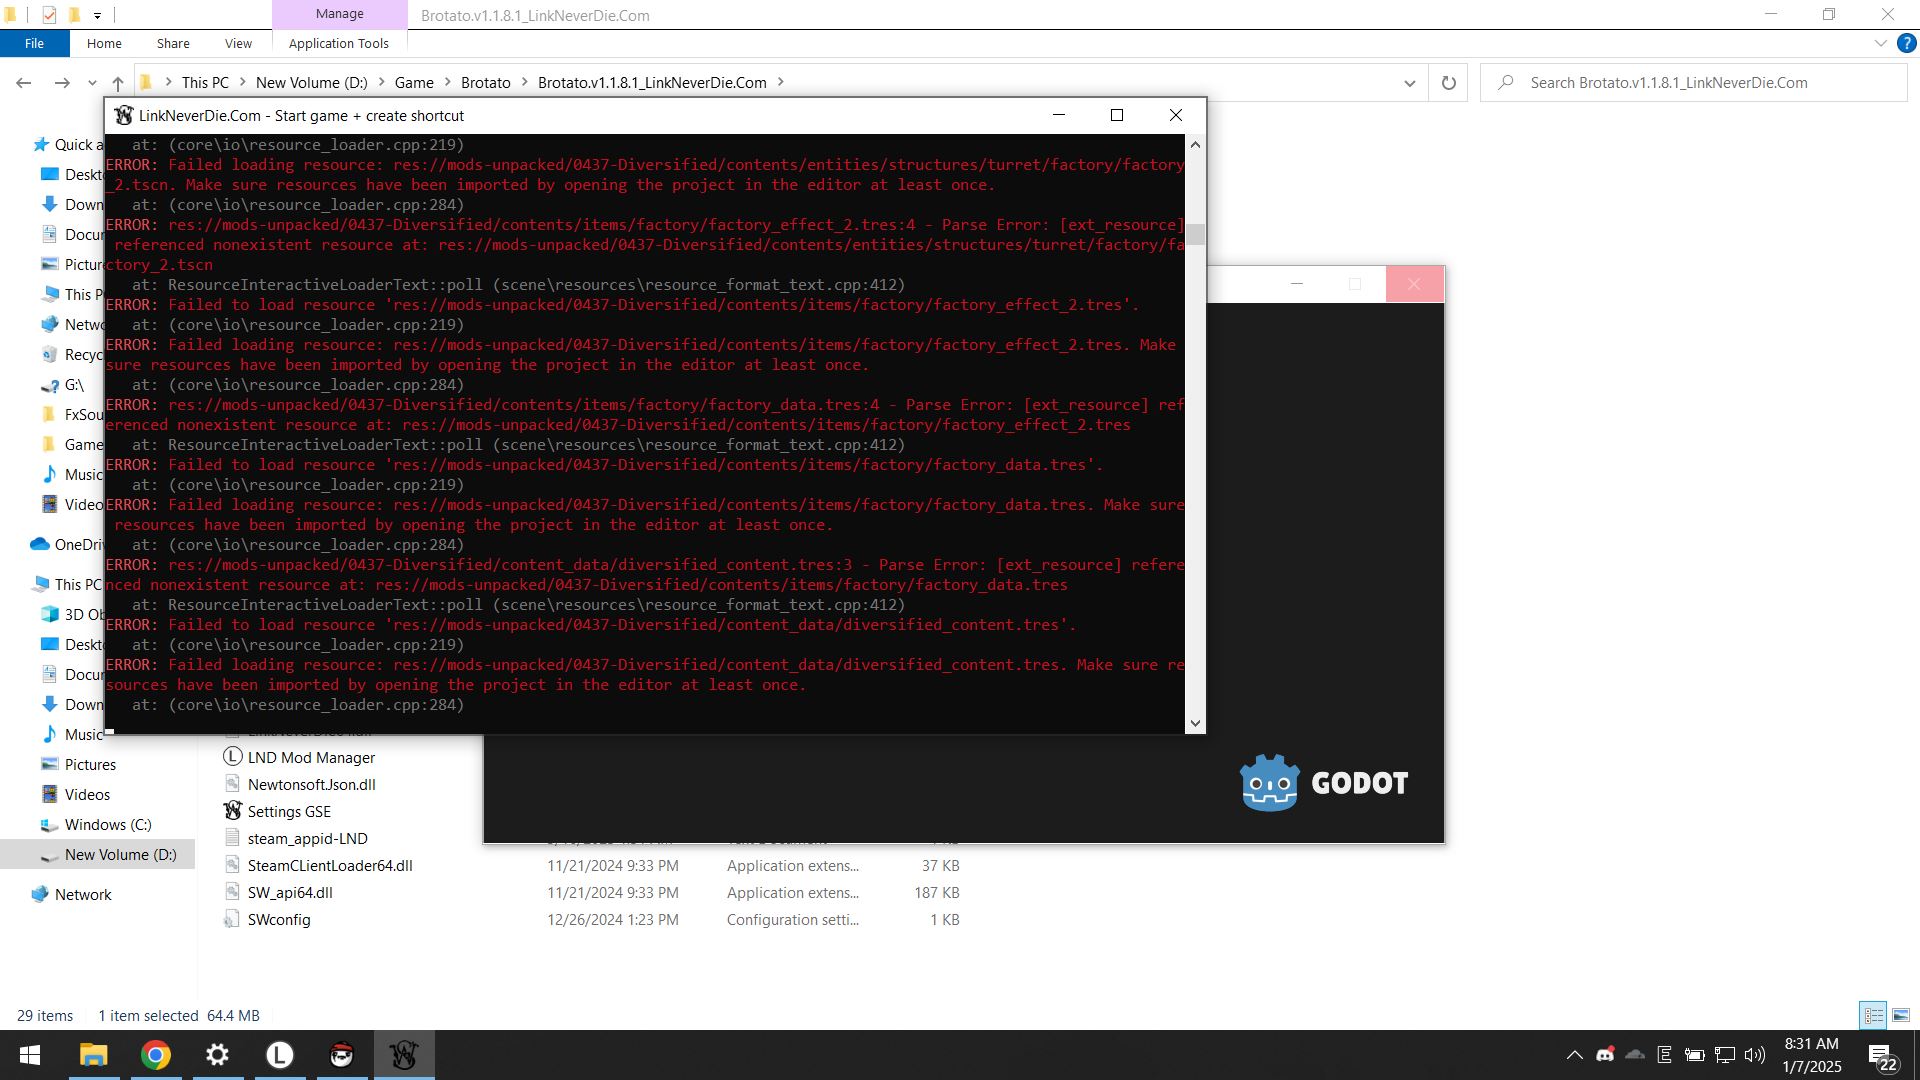Select New Volume (D:) in navigation pane
This screenshot has width=1920, height=1080.
point(120,854)
